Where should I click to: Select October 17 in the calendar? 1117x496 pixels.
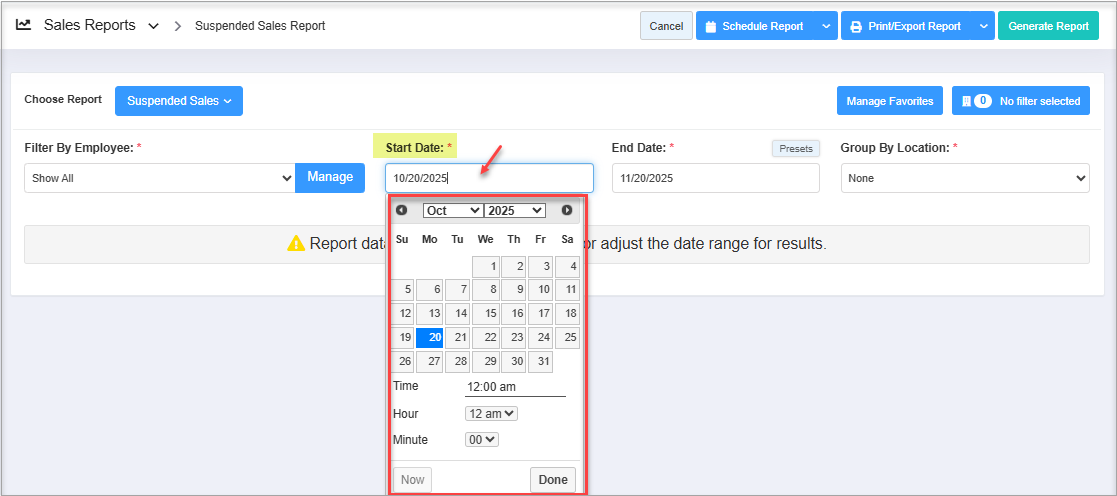point(541,314)
